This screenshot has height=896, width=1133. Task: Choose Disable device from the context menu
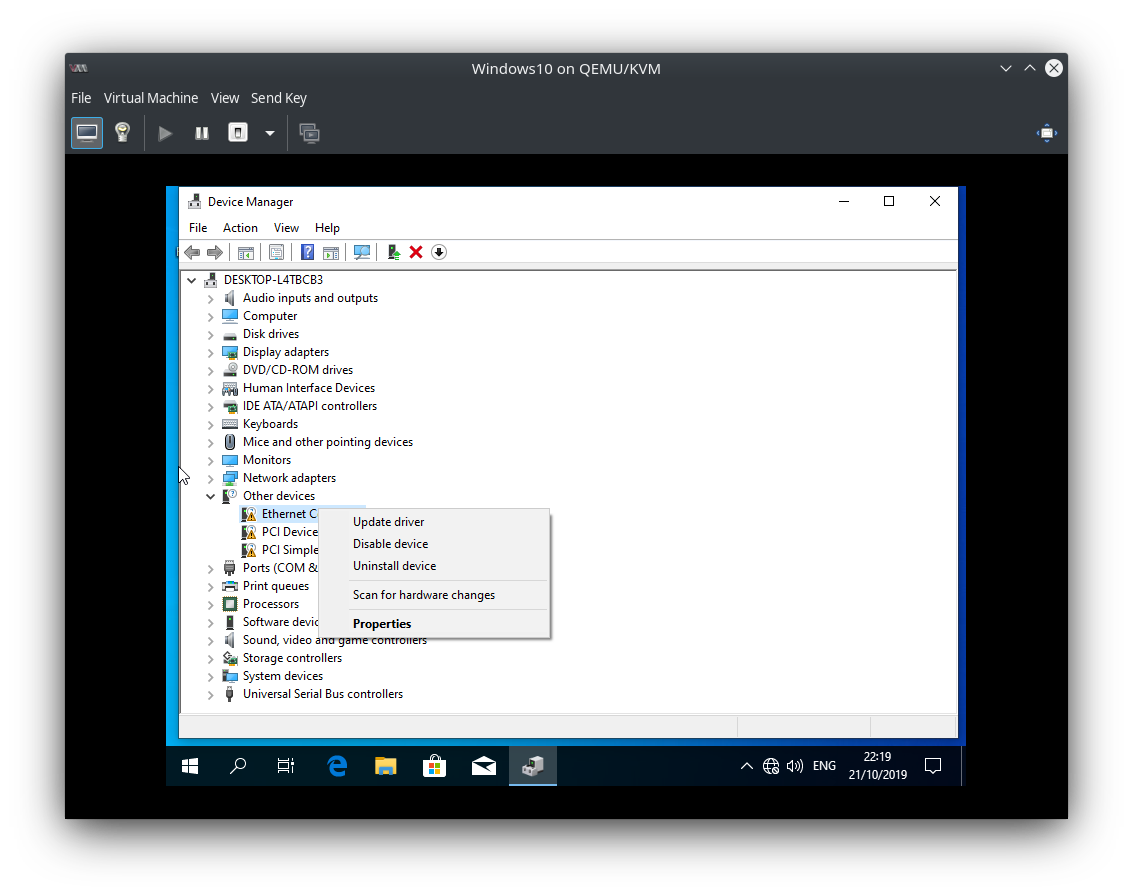434,544
